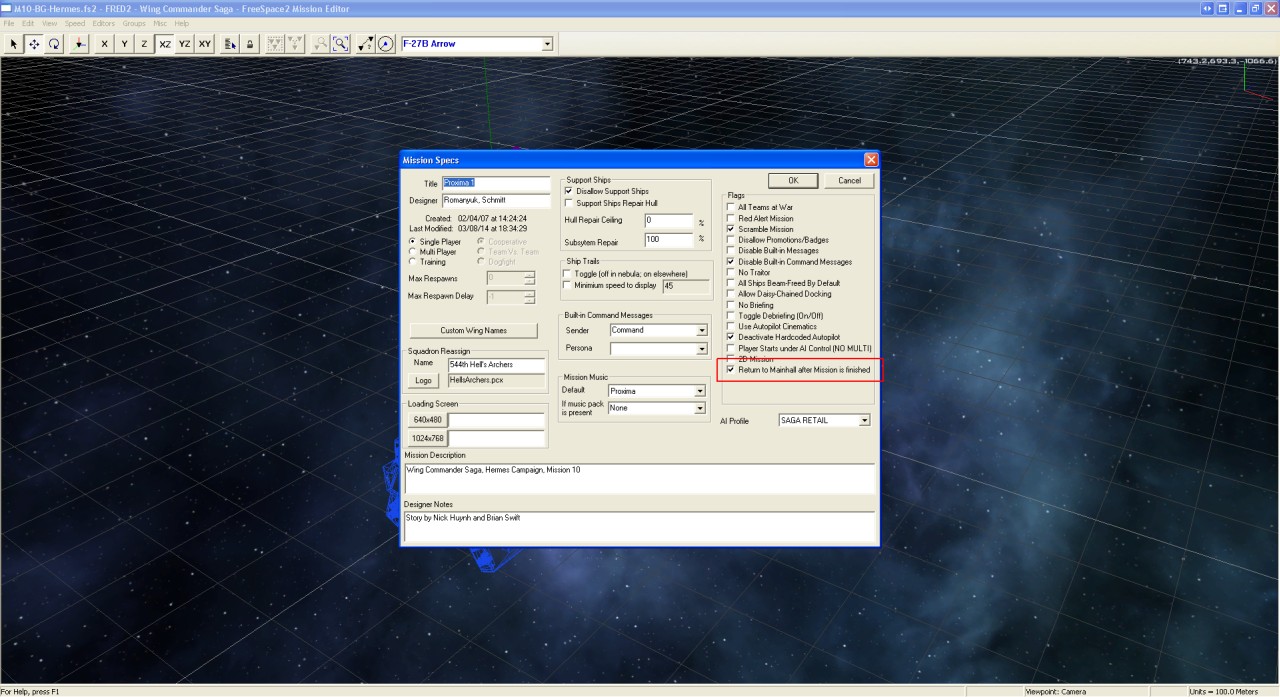Open the Groups menu

coord(134,23)
